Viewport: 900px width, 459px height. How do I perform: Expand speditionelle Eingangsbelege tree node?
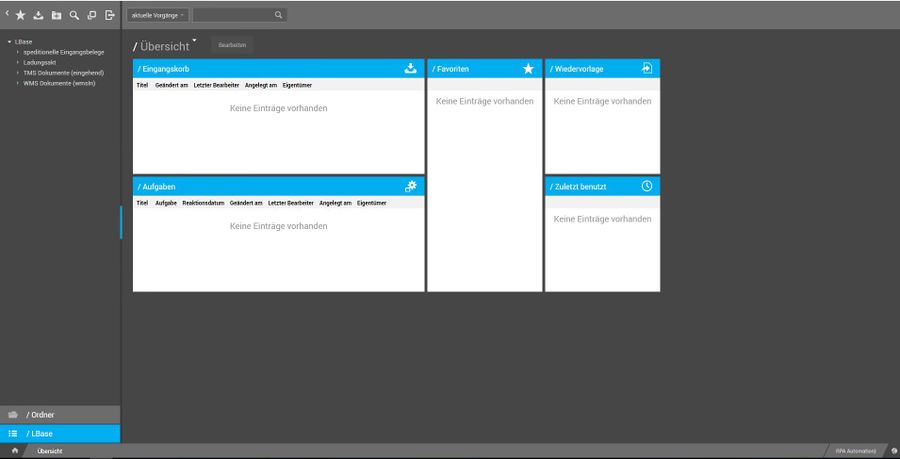click(x=18, y=52)
